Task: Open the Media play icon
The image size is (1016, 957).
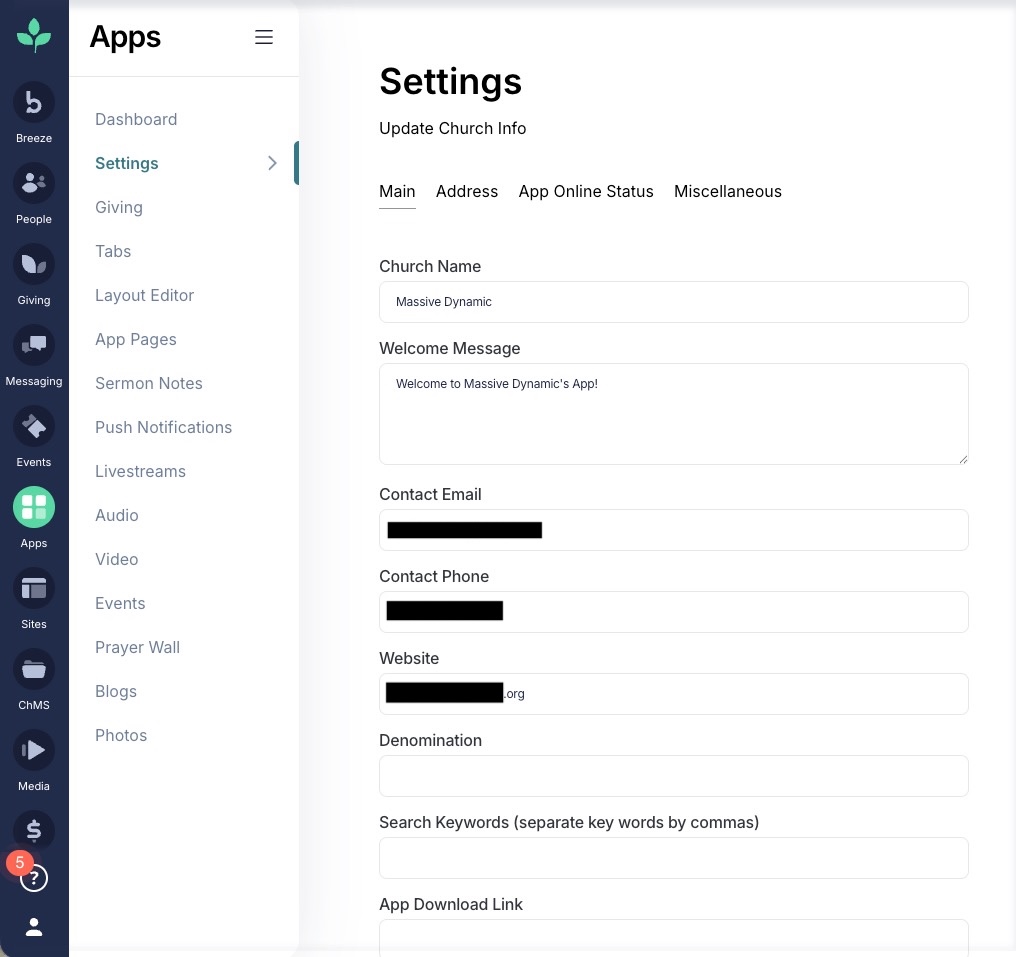Action: [34, 751]
